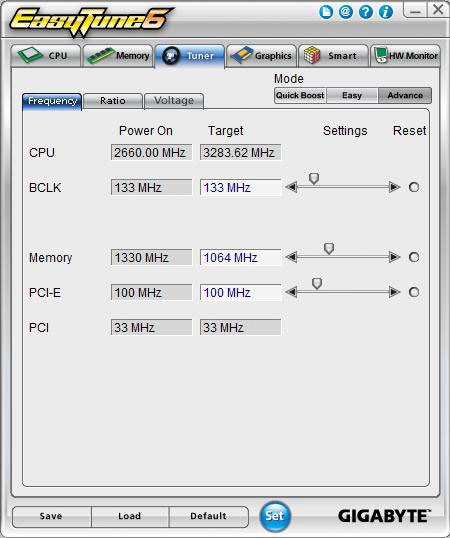Image resolution: width=450 pixels, height=538 pixels.
Task: Click the Load button
Action: tap(130, 516)
